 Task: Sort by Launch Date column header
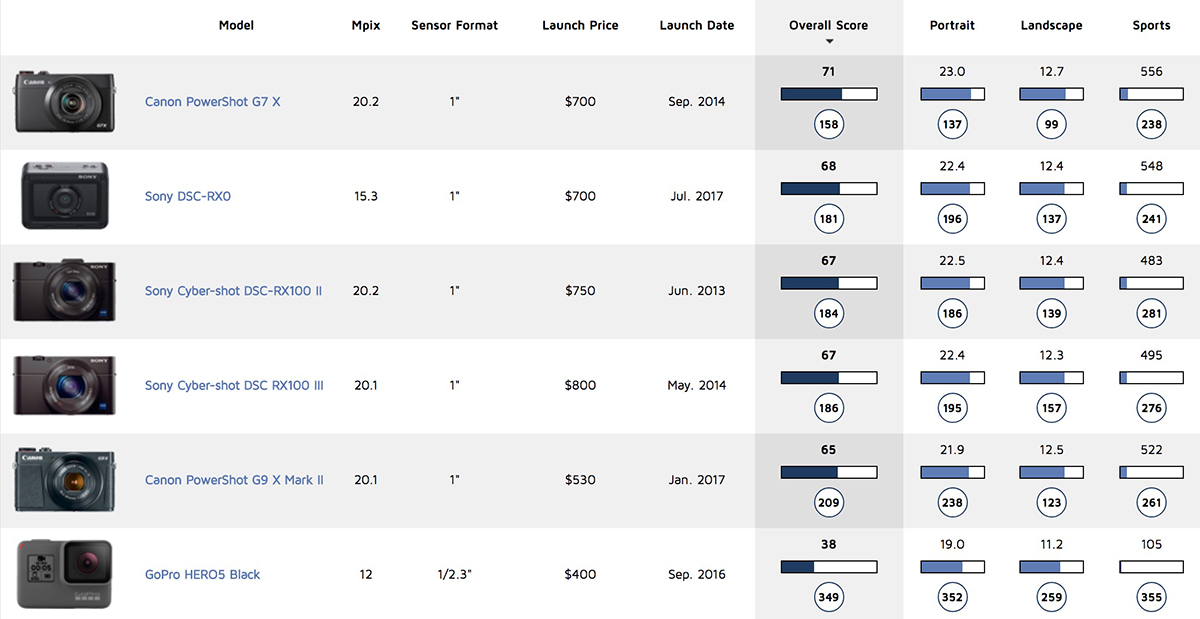697,25
